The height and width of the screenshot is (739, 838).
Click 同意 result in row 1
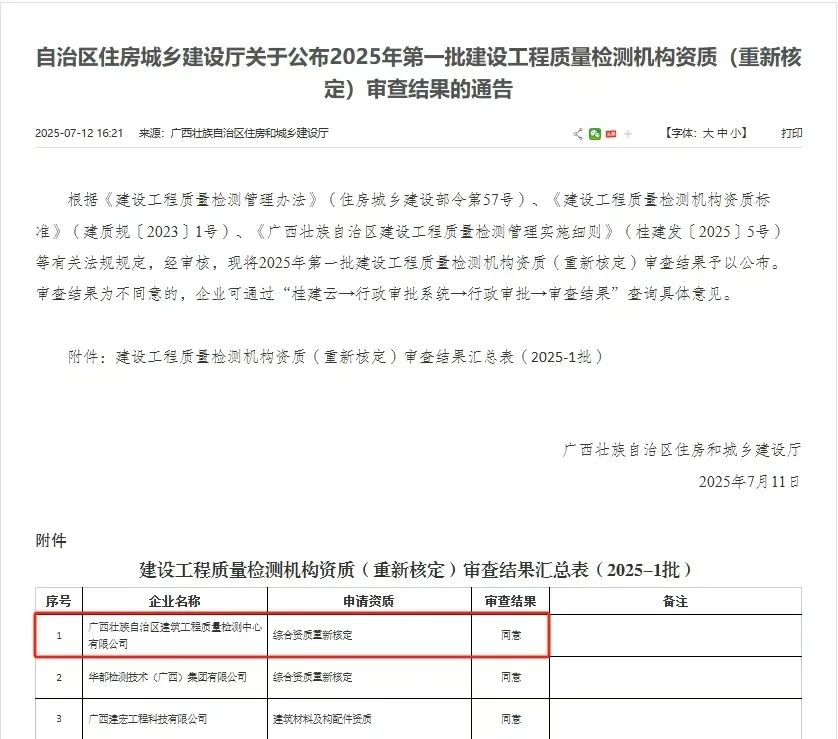tap(511, 635)
